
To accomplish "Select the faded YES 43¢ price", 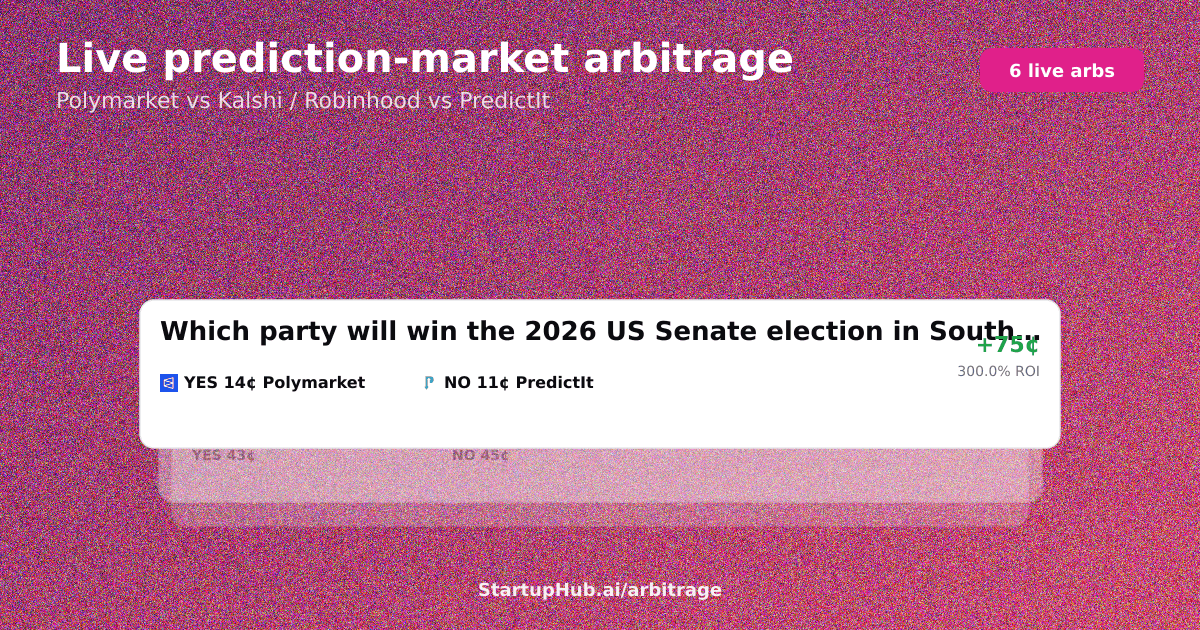I will tap(223, 456).
